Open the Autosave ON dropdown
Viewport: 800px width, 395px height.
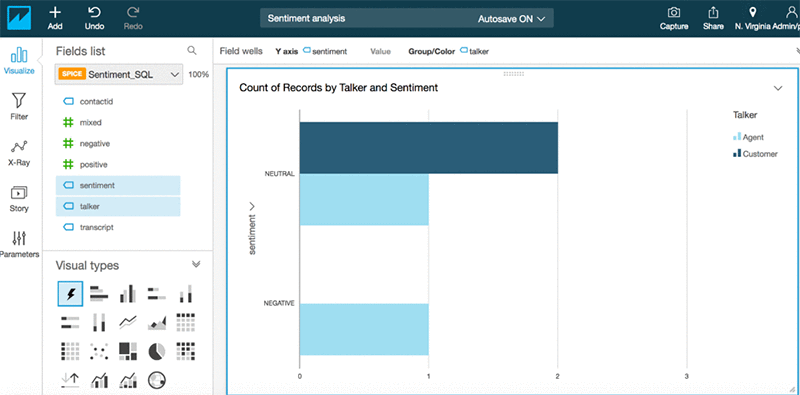pos(512,19)
